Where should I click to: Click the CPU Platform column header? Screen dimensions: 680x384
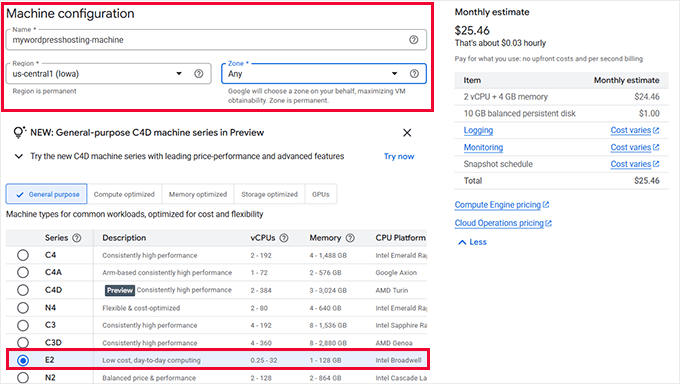click(x=401, y=238)
